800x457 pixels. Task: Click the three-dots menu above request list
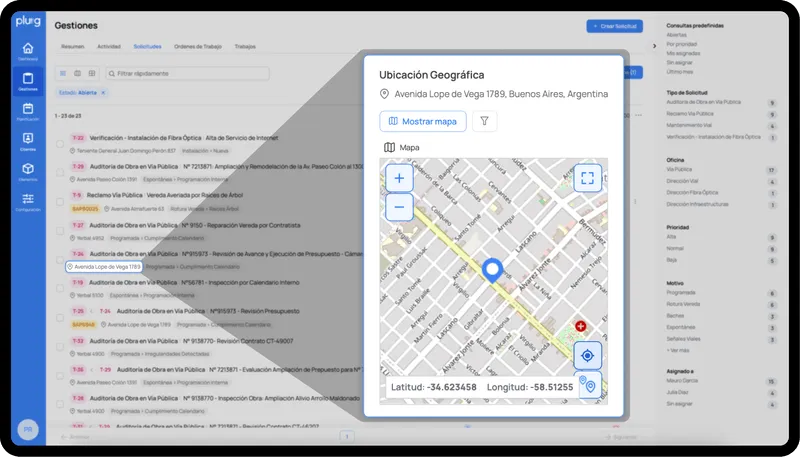(x=638, y=115)
